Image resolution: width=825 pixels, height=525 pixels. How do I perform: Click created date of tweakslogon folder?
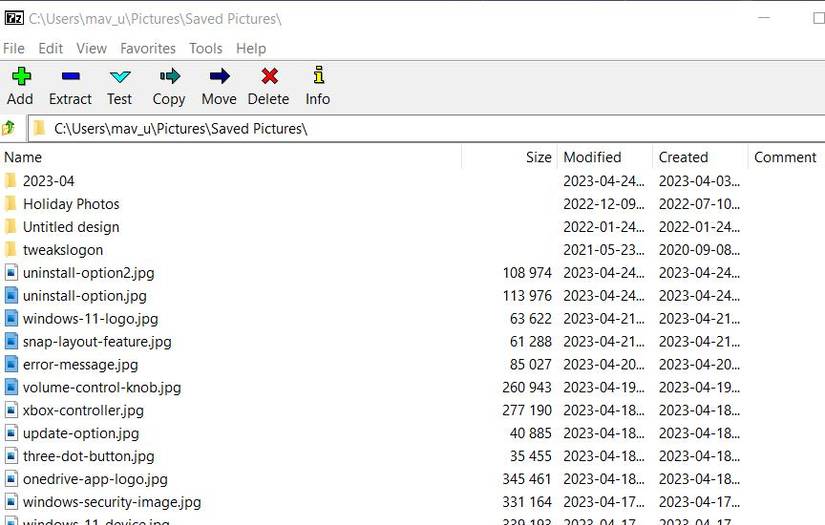[699, 249]
